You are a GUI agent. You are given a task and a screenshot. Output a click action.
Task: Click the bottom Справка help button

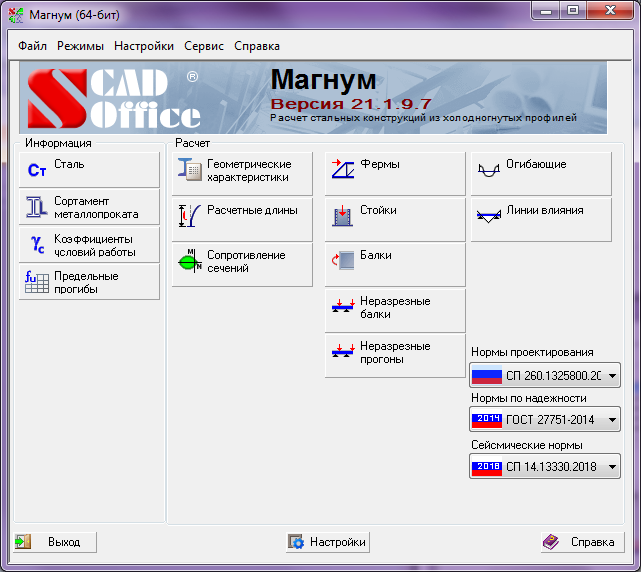[583, 542]
